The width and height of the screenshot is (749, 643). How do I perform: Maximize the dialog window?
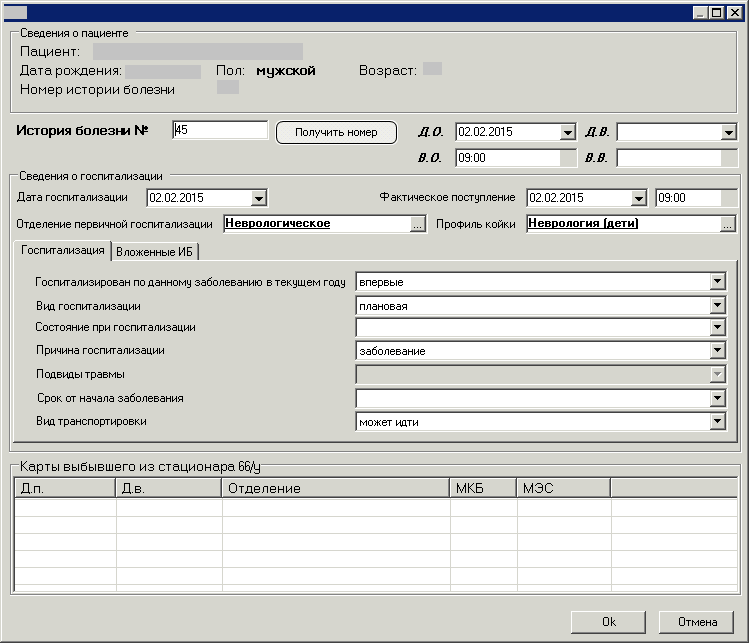[x=717, y=13]
